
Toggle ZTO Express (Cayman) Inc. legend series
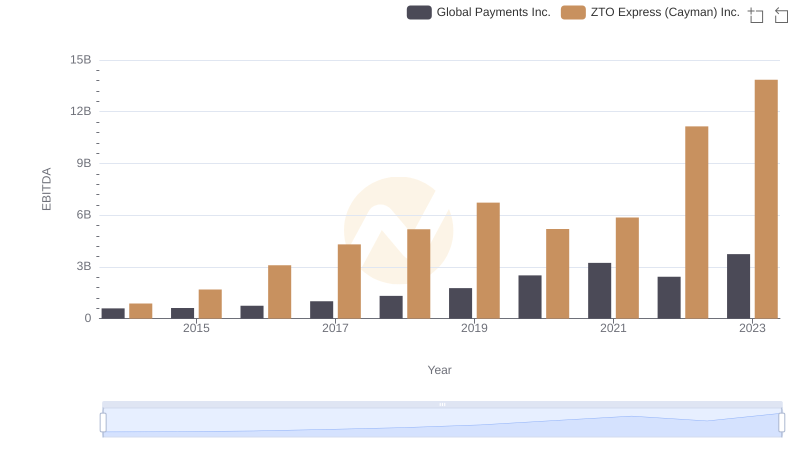pos(650,12)
